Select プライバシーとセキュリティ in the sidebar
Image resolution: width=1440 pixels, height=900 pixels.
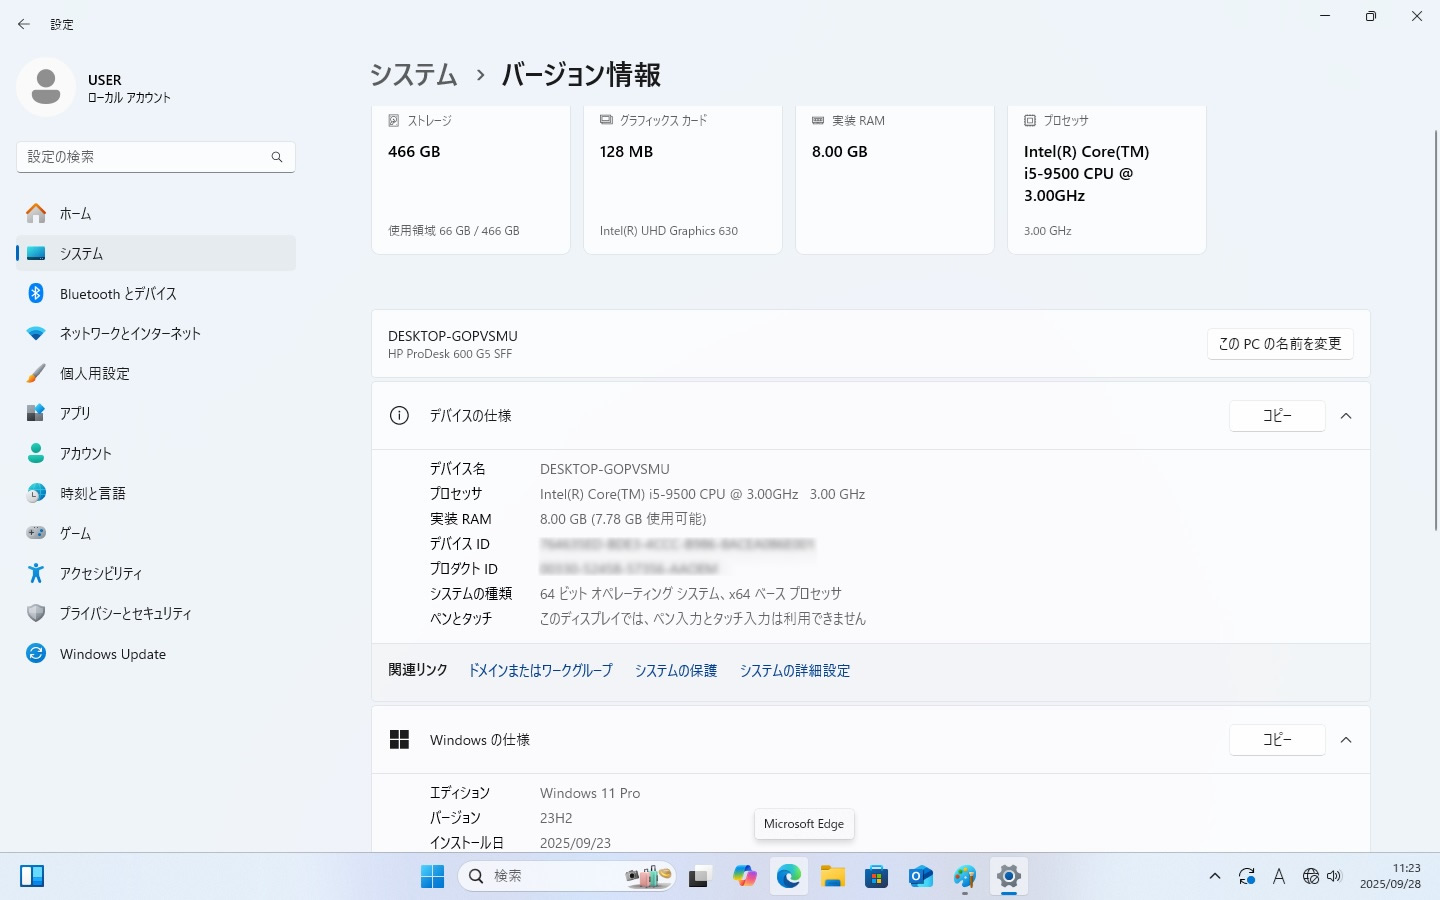[x=125, y=614]
